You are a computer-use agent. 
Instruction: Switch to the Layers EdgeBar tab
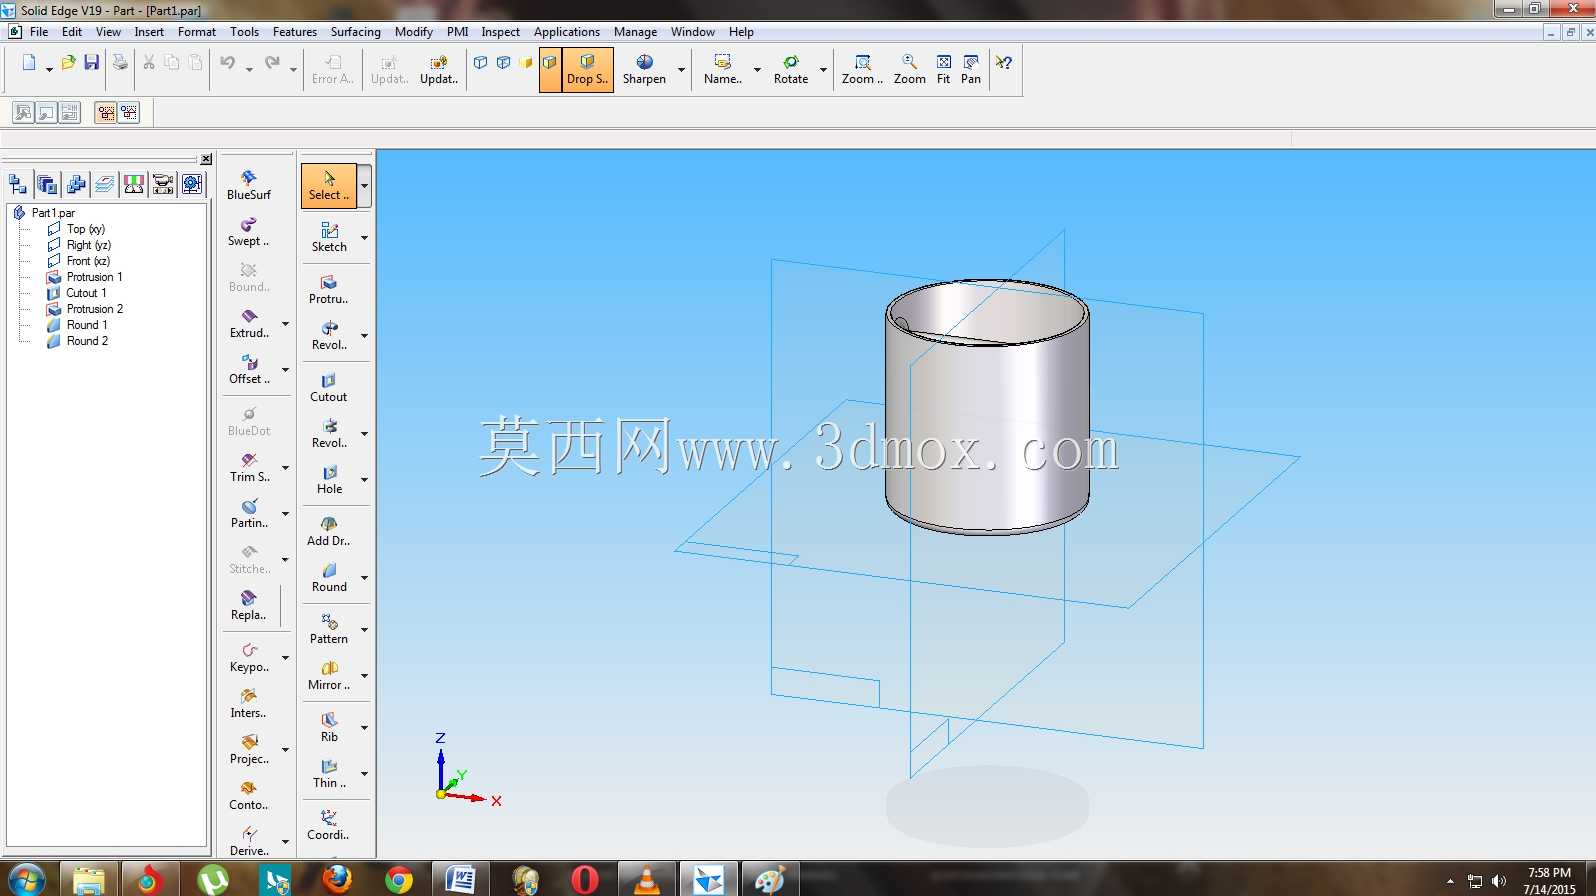[104, 184]
